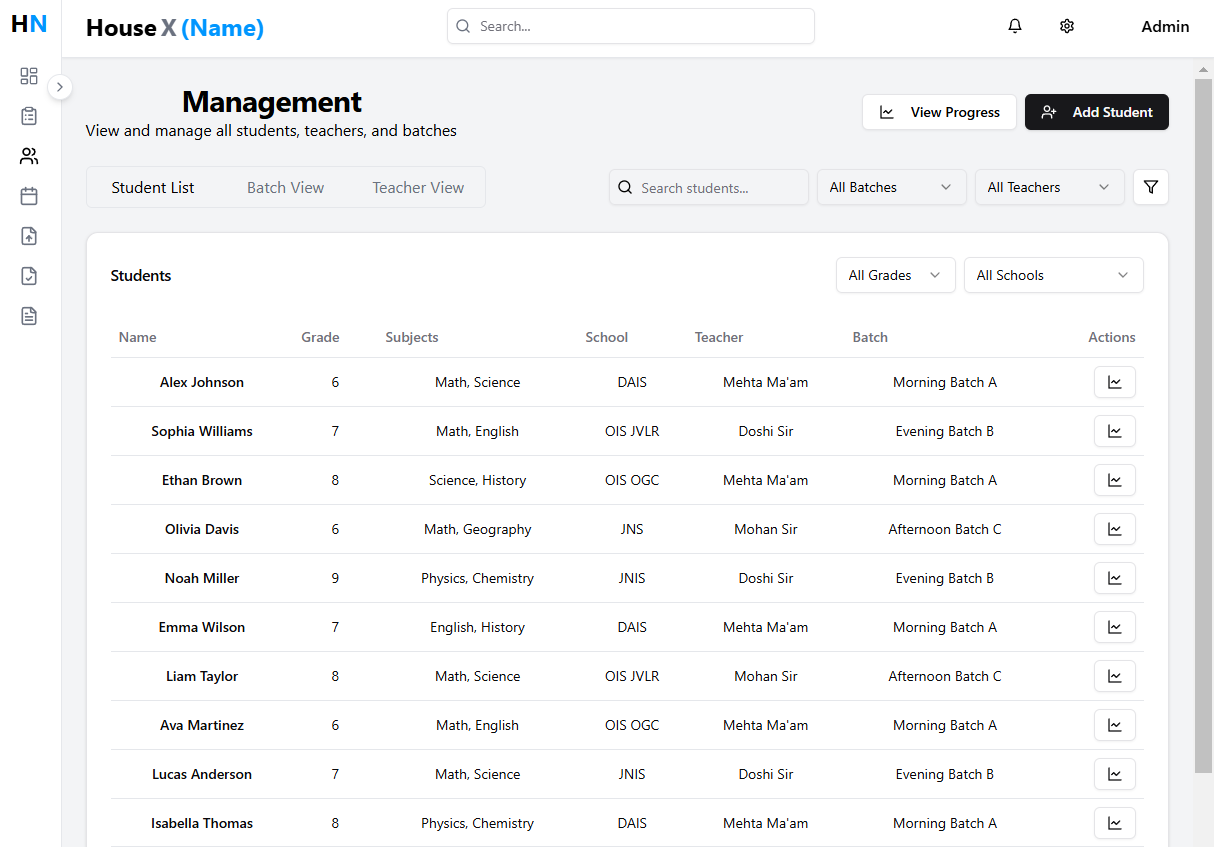Open the report document icon at sidebar bottom
The width and height of the screenshot is (1218, 847).
28,315
